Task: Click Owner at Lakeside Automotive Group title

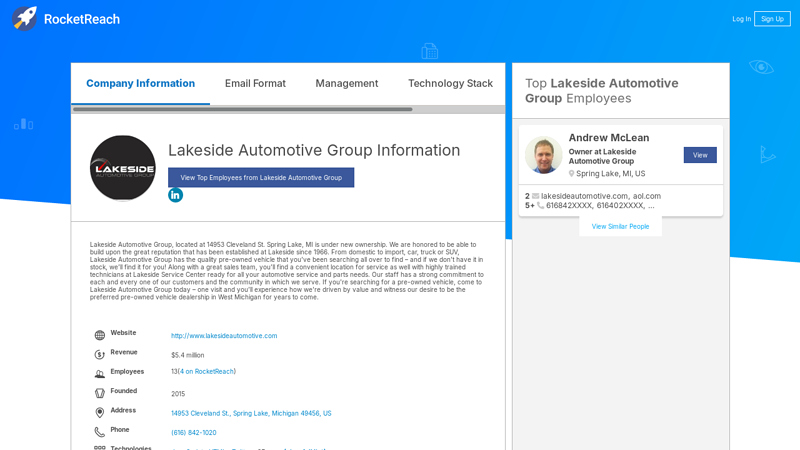Action: [603, 157]
